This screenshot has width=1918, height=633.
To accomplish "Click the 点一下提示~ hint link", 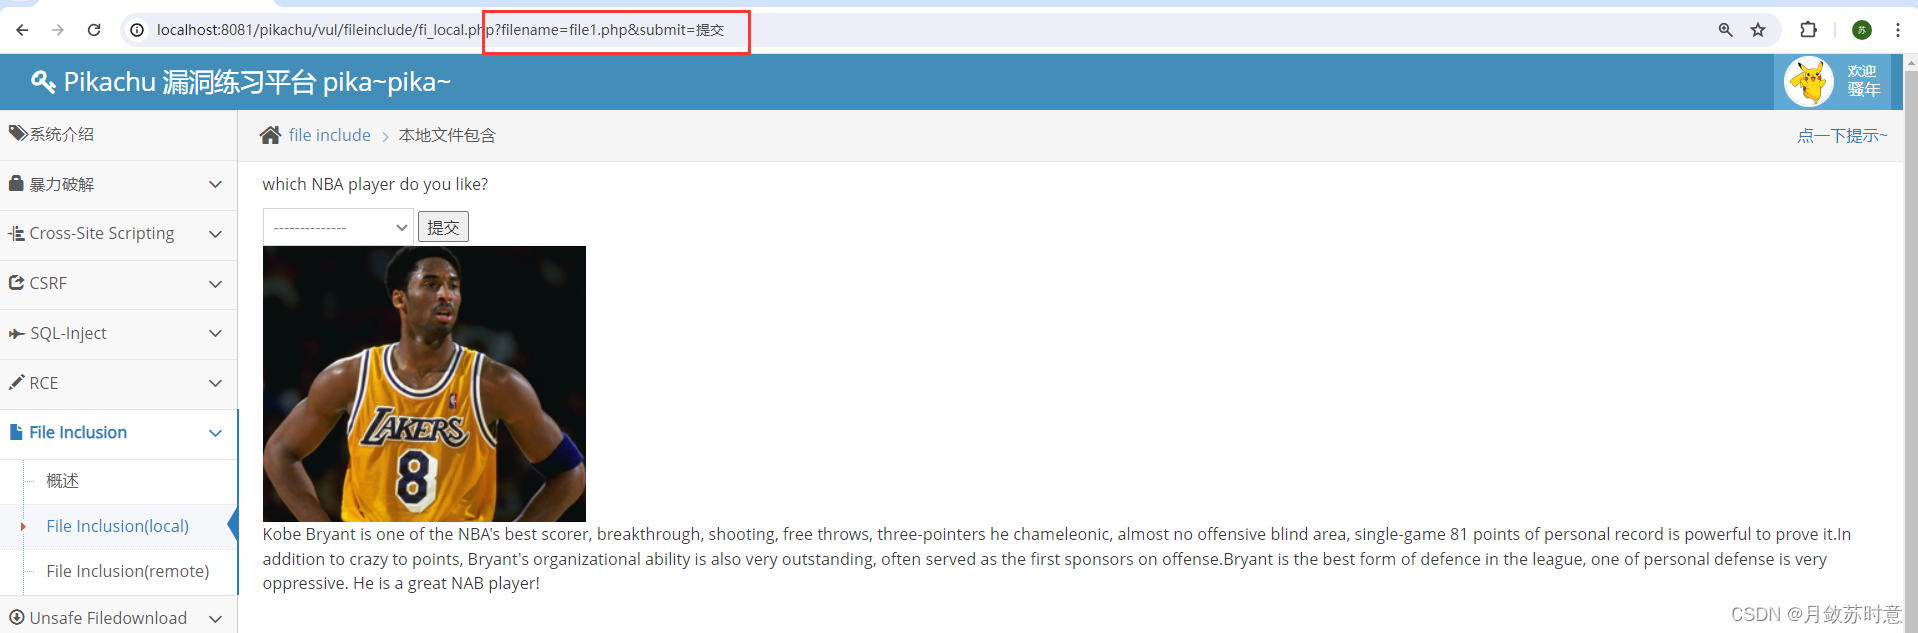I will coord(1842,136).
